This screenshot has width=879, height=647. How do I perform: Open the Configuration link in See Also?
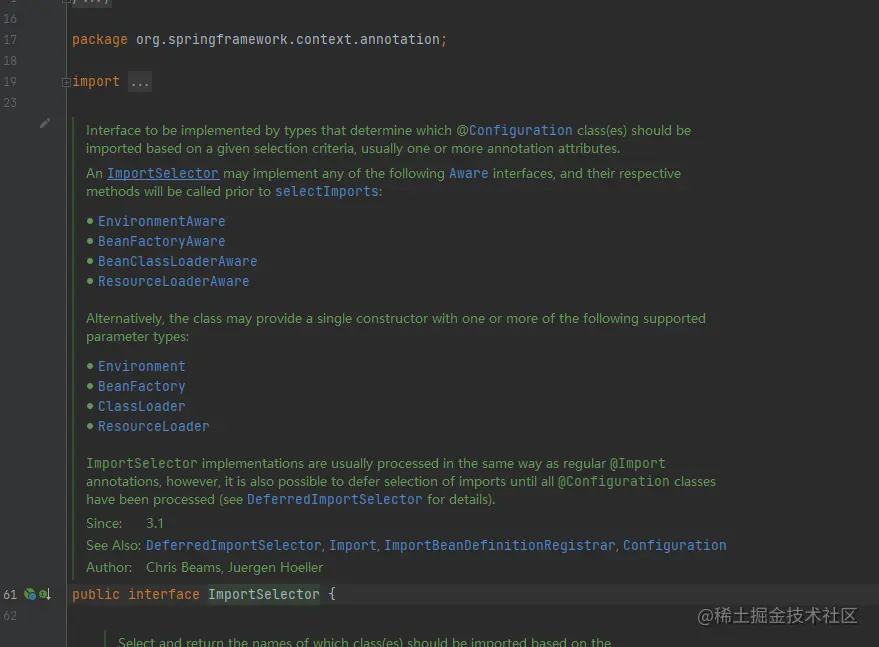(x=675, y=545)
